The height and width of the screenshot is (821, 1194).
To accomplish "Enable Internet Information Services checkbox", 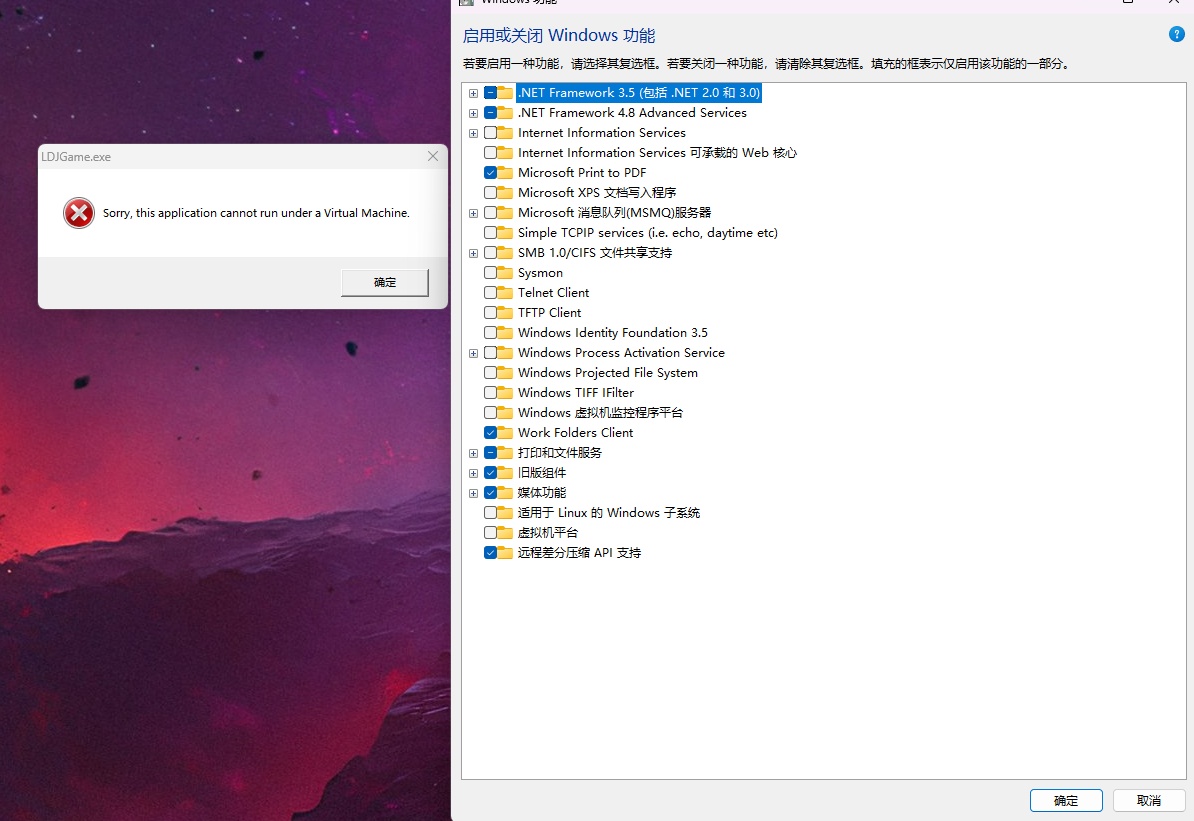I will [490, 133].
